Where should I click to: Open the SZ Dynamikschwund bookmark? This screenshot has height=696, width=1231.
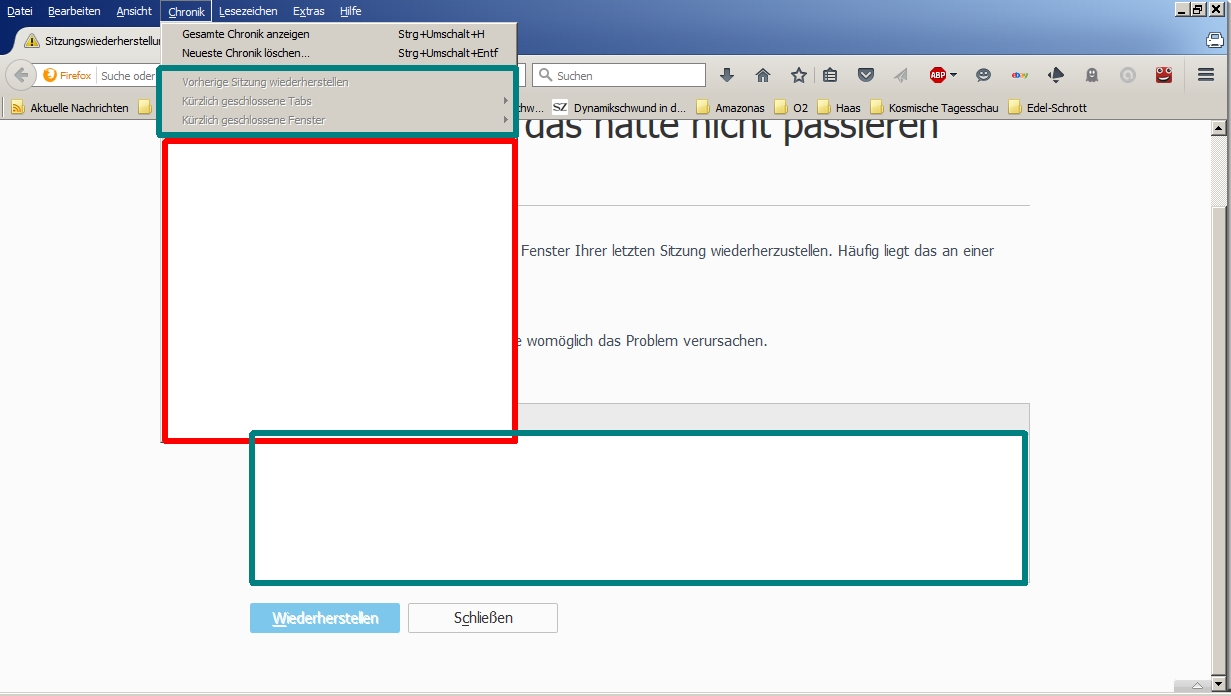point(619,107)
